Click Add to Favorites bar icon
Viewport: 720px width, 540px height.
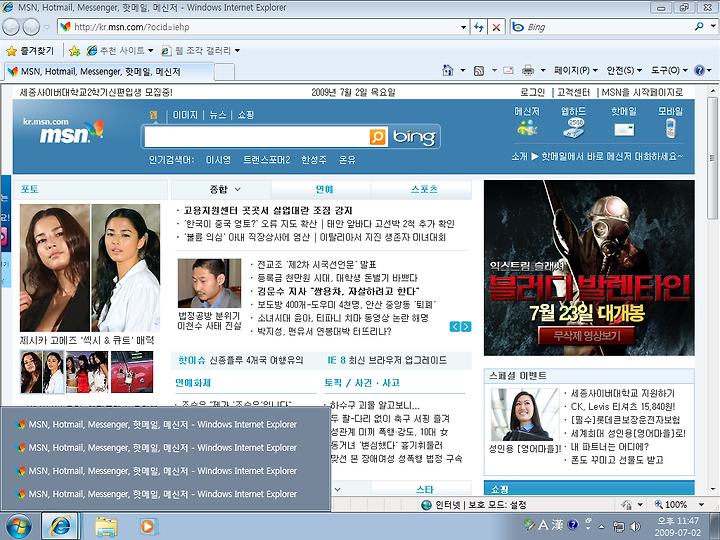coord(74,51)
